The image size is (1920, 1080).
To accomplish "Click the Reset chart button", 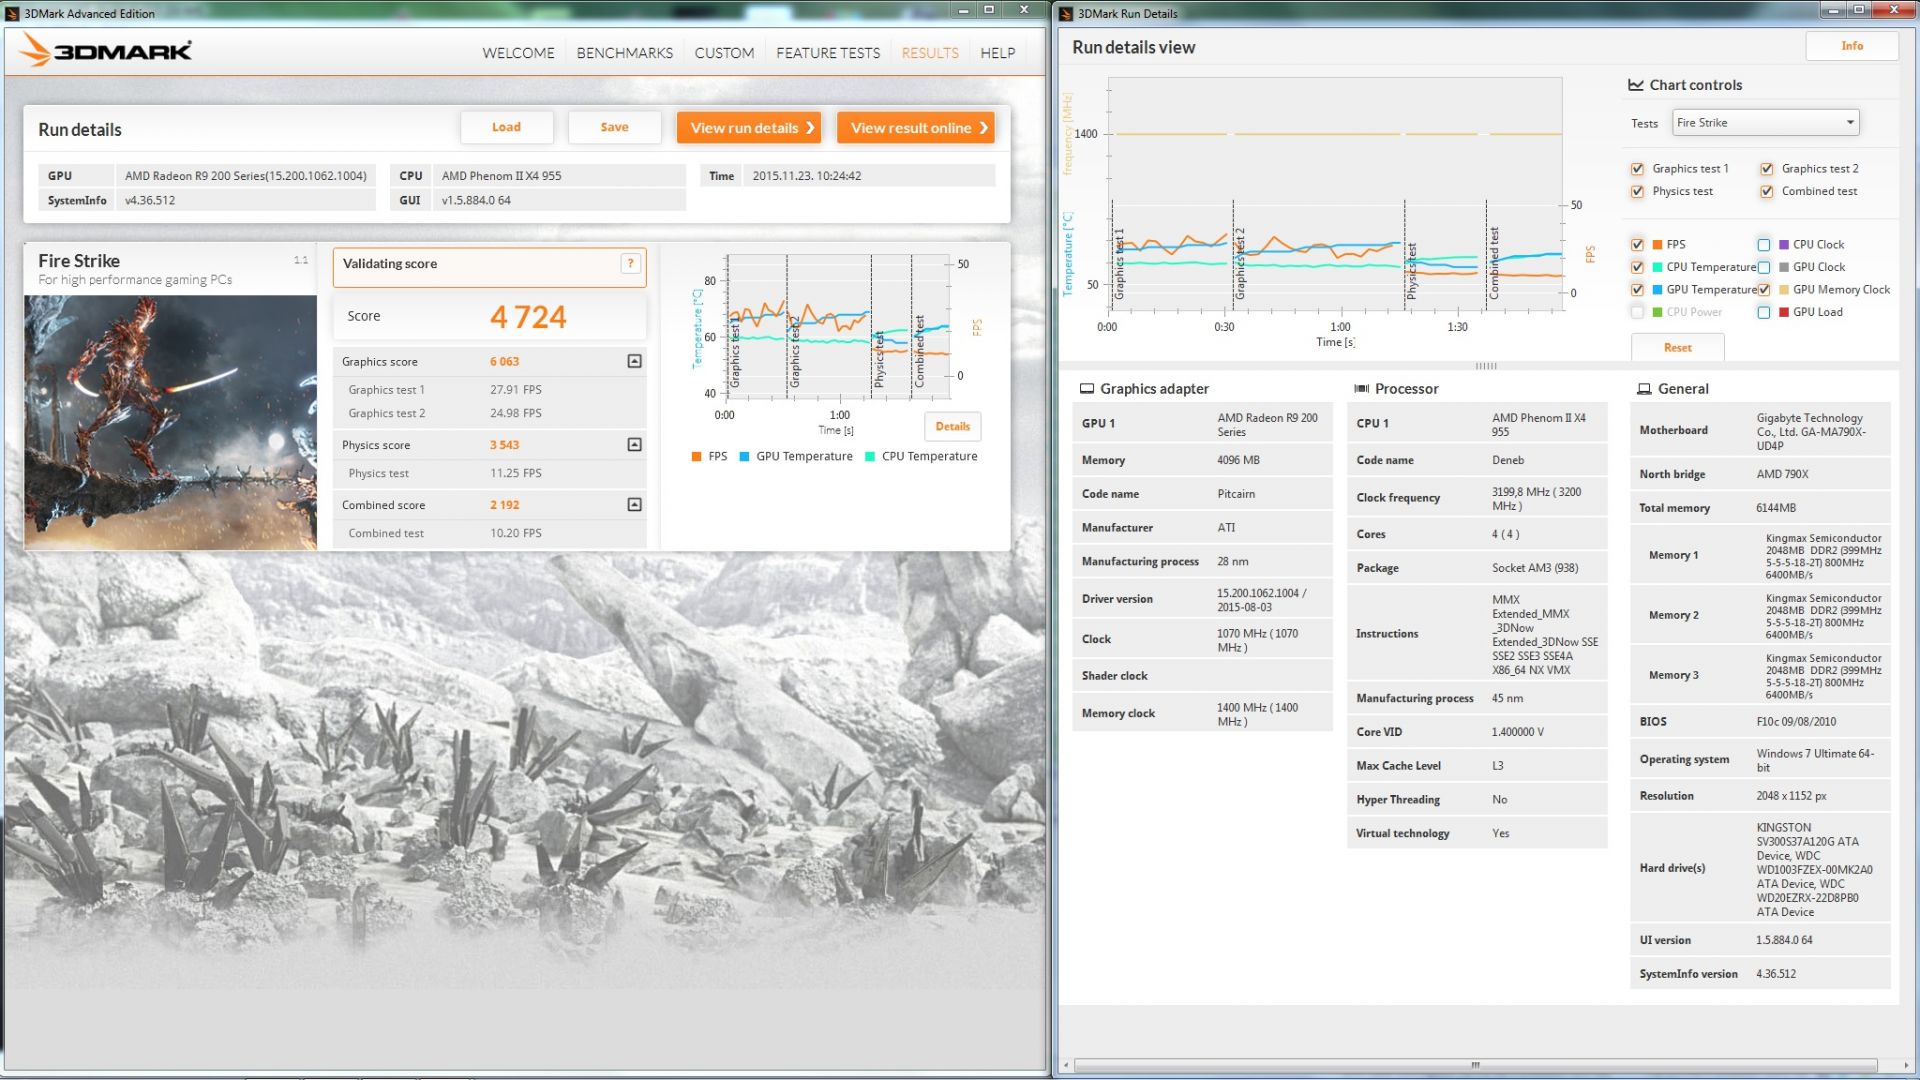I will pyautogui.click(x=1677, y=348).
